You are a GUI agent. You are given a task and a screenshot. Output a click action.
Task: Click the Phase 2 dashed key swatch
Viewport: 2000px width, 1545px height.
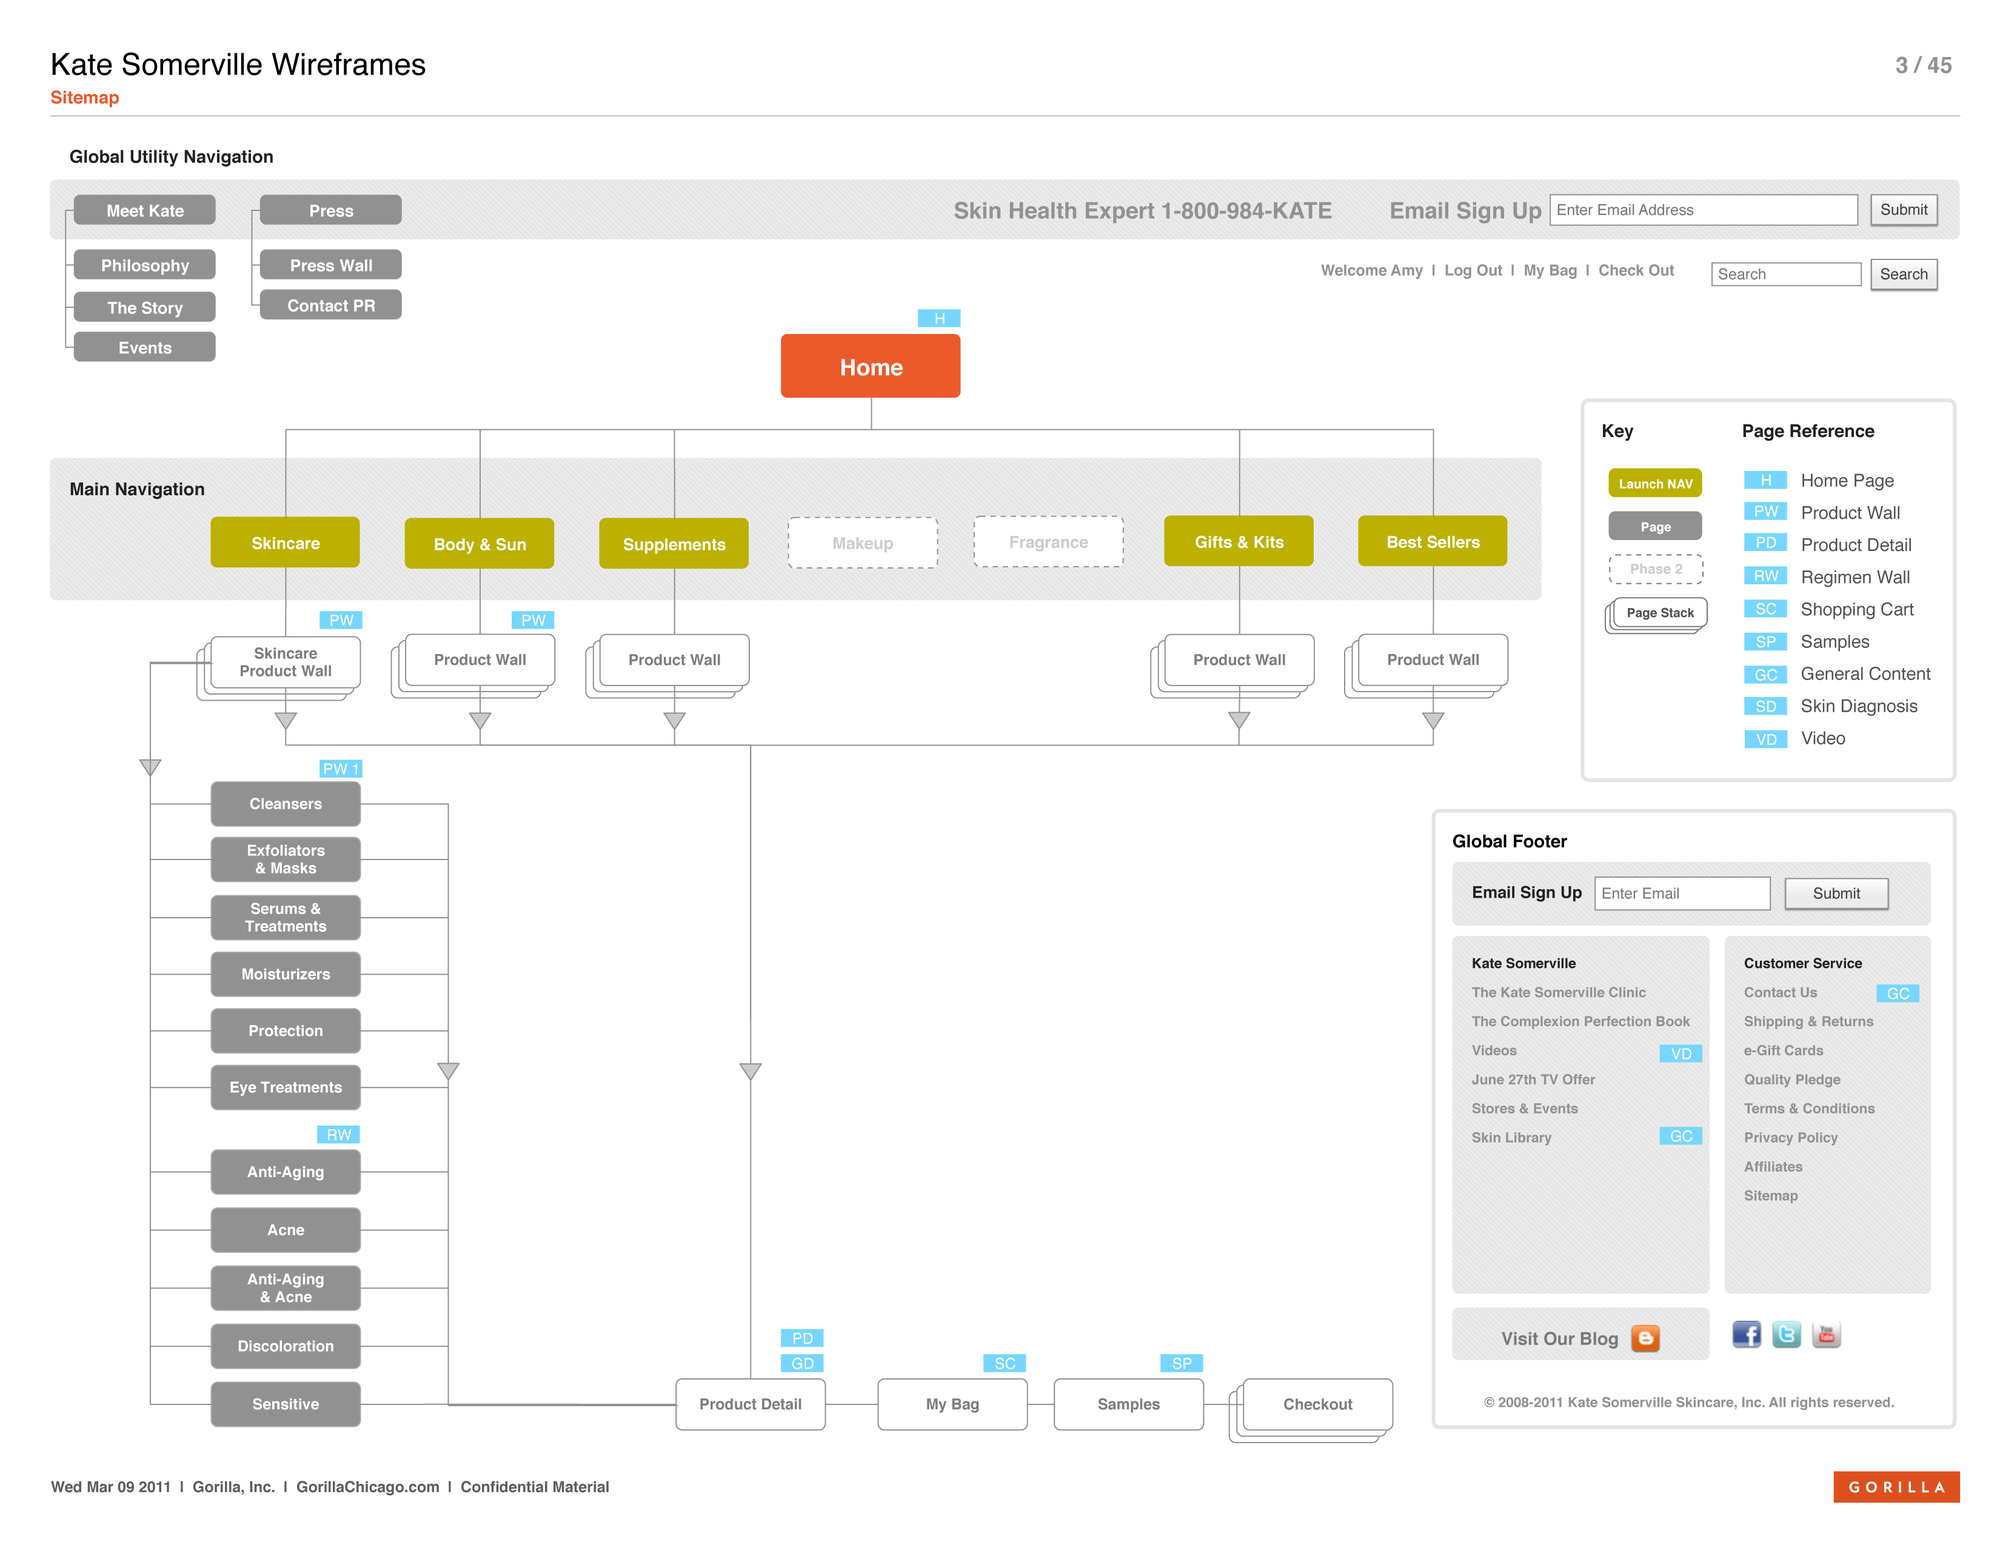(x=1656, y=569)
